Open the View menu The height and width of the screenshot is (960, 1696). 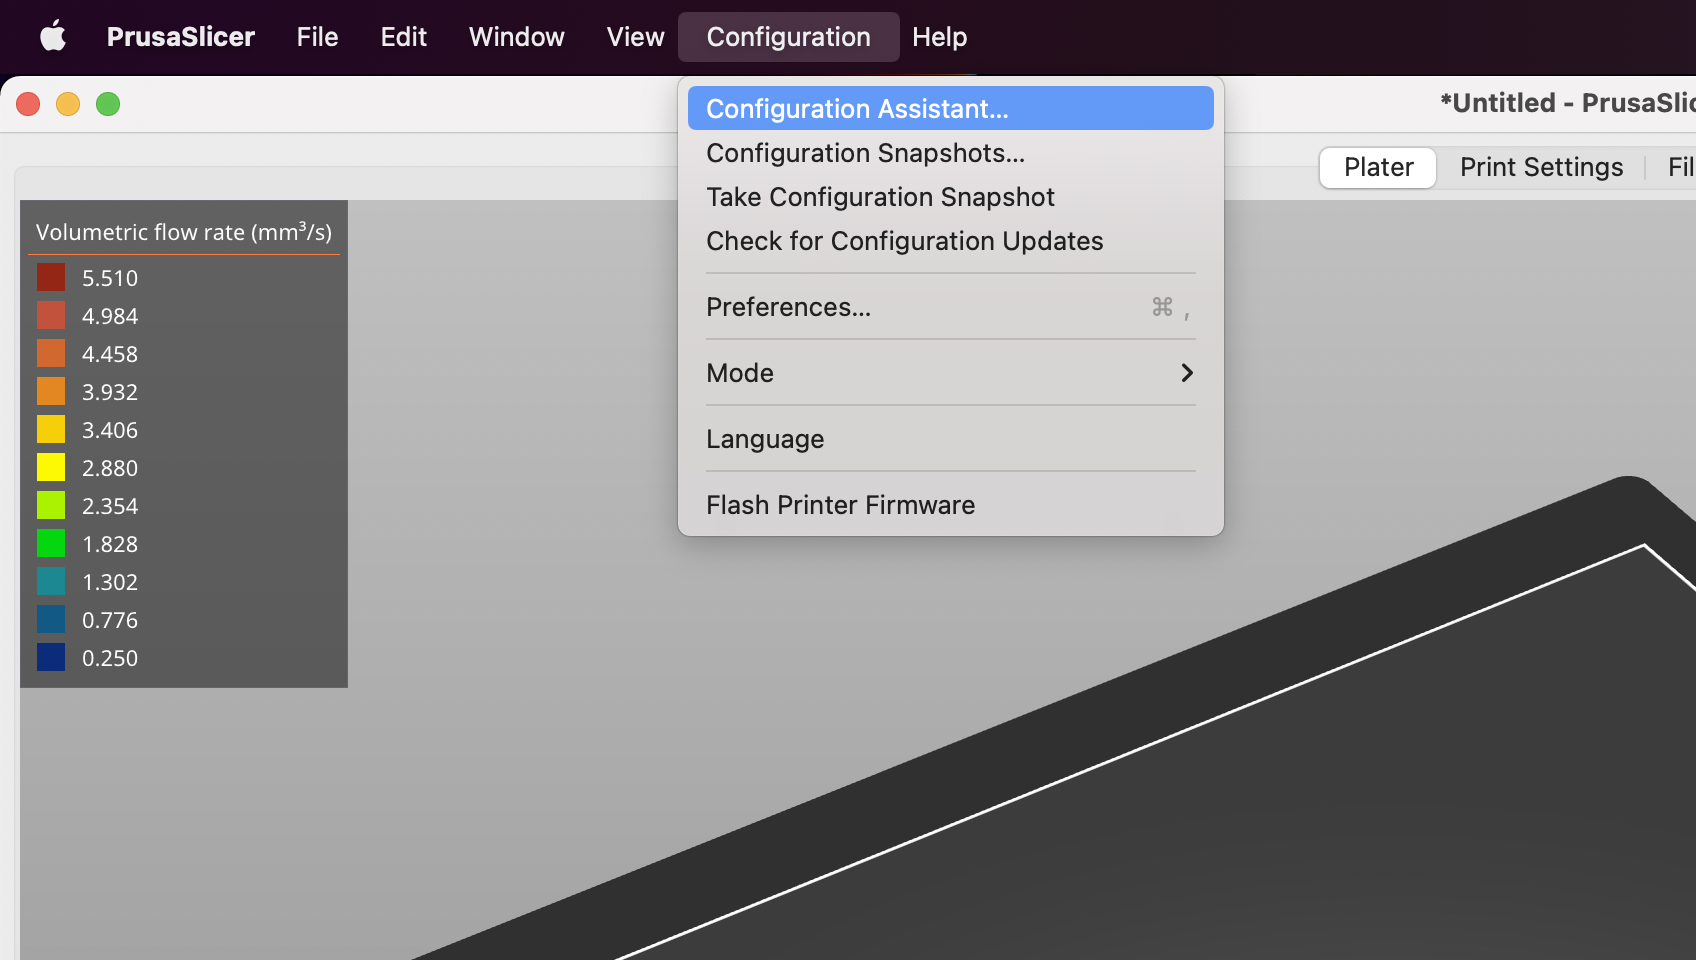(635, 37)
